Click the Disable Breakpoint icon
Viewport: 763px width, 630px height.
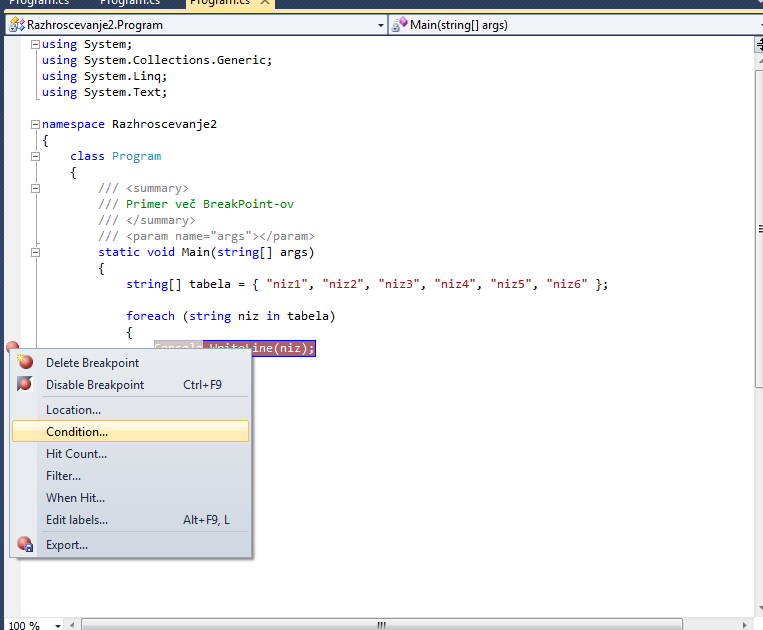(x=25, y=384)
